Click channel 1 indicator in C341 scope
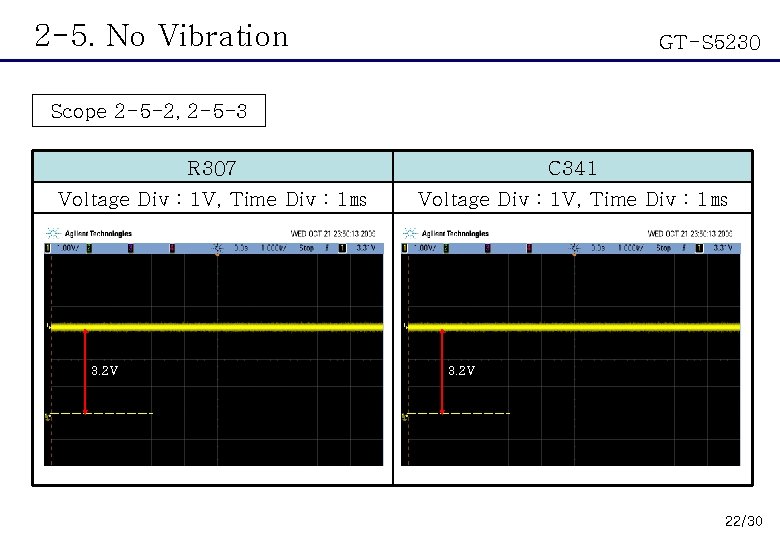 click(x=404, y=248)
